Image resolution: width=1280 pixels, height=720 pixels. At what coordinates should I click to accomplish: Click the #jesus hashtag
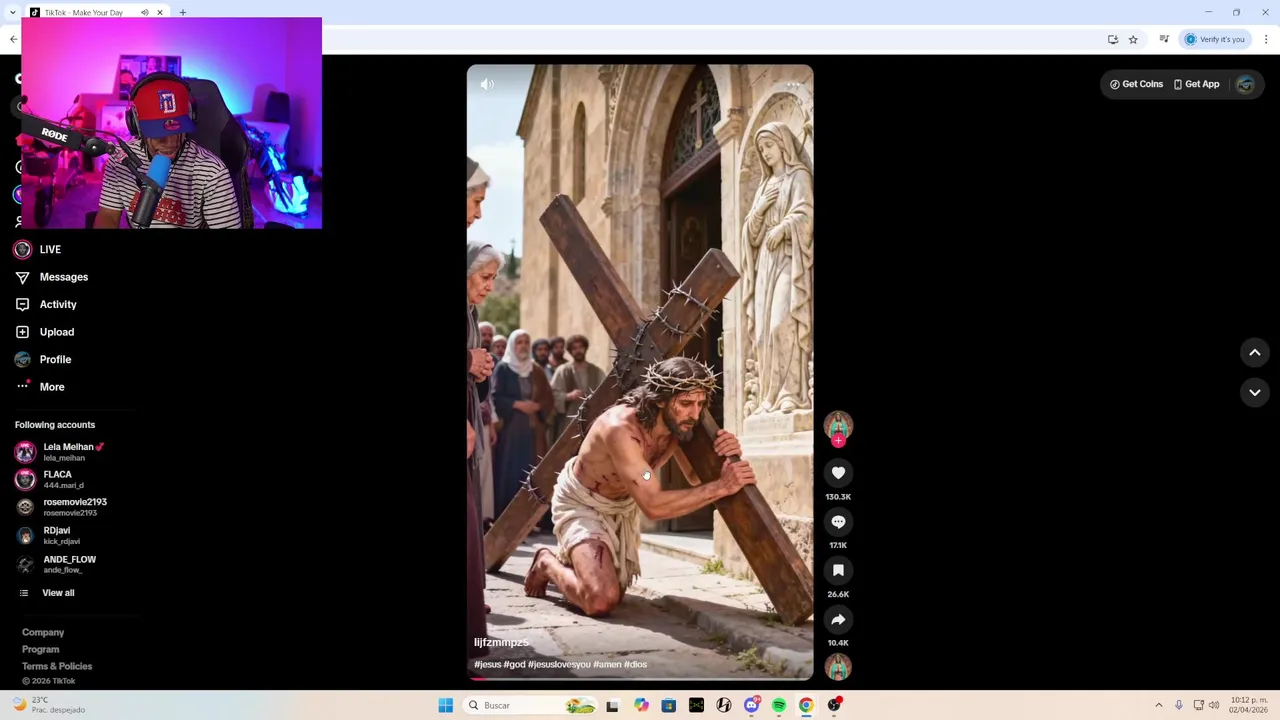coord(488,664)
